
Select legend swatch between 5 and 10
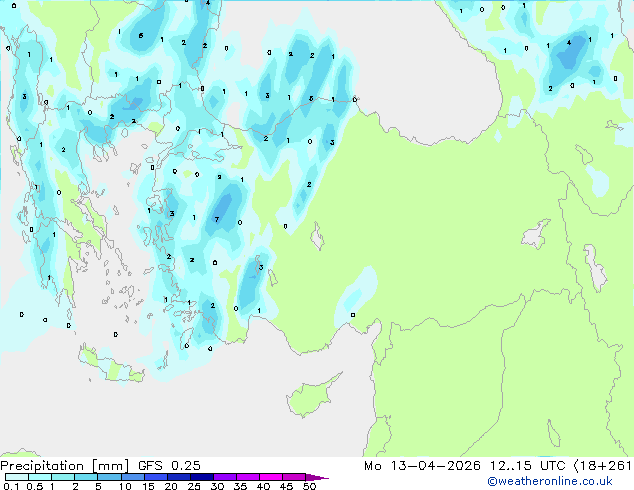coord(109,477)
